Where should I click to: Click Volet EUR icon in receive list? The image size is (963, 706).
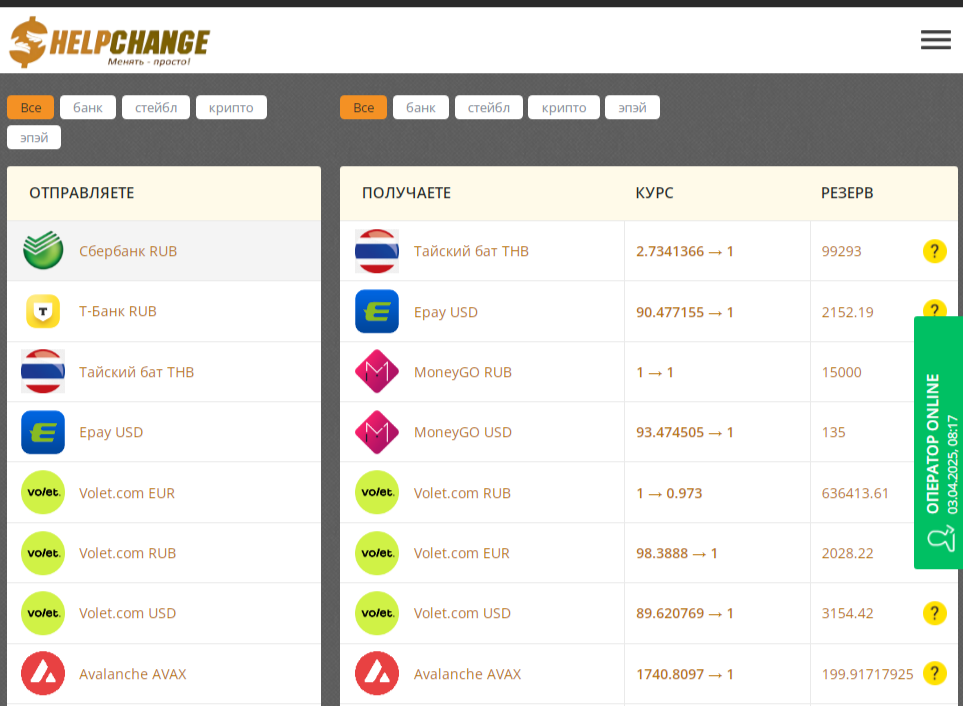click(377, 553)
